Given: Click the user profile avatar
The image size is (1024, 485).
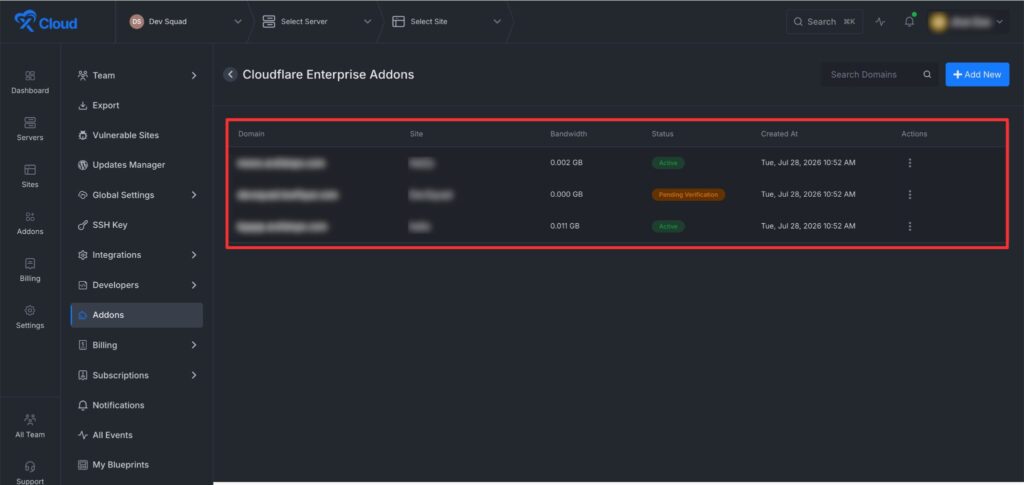Looking at the screenshot, I should click(938, 22).
